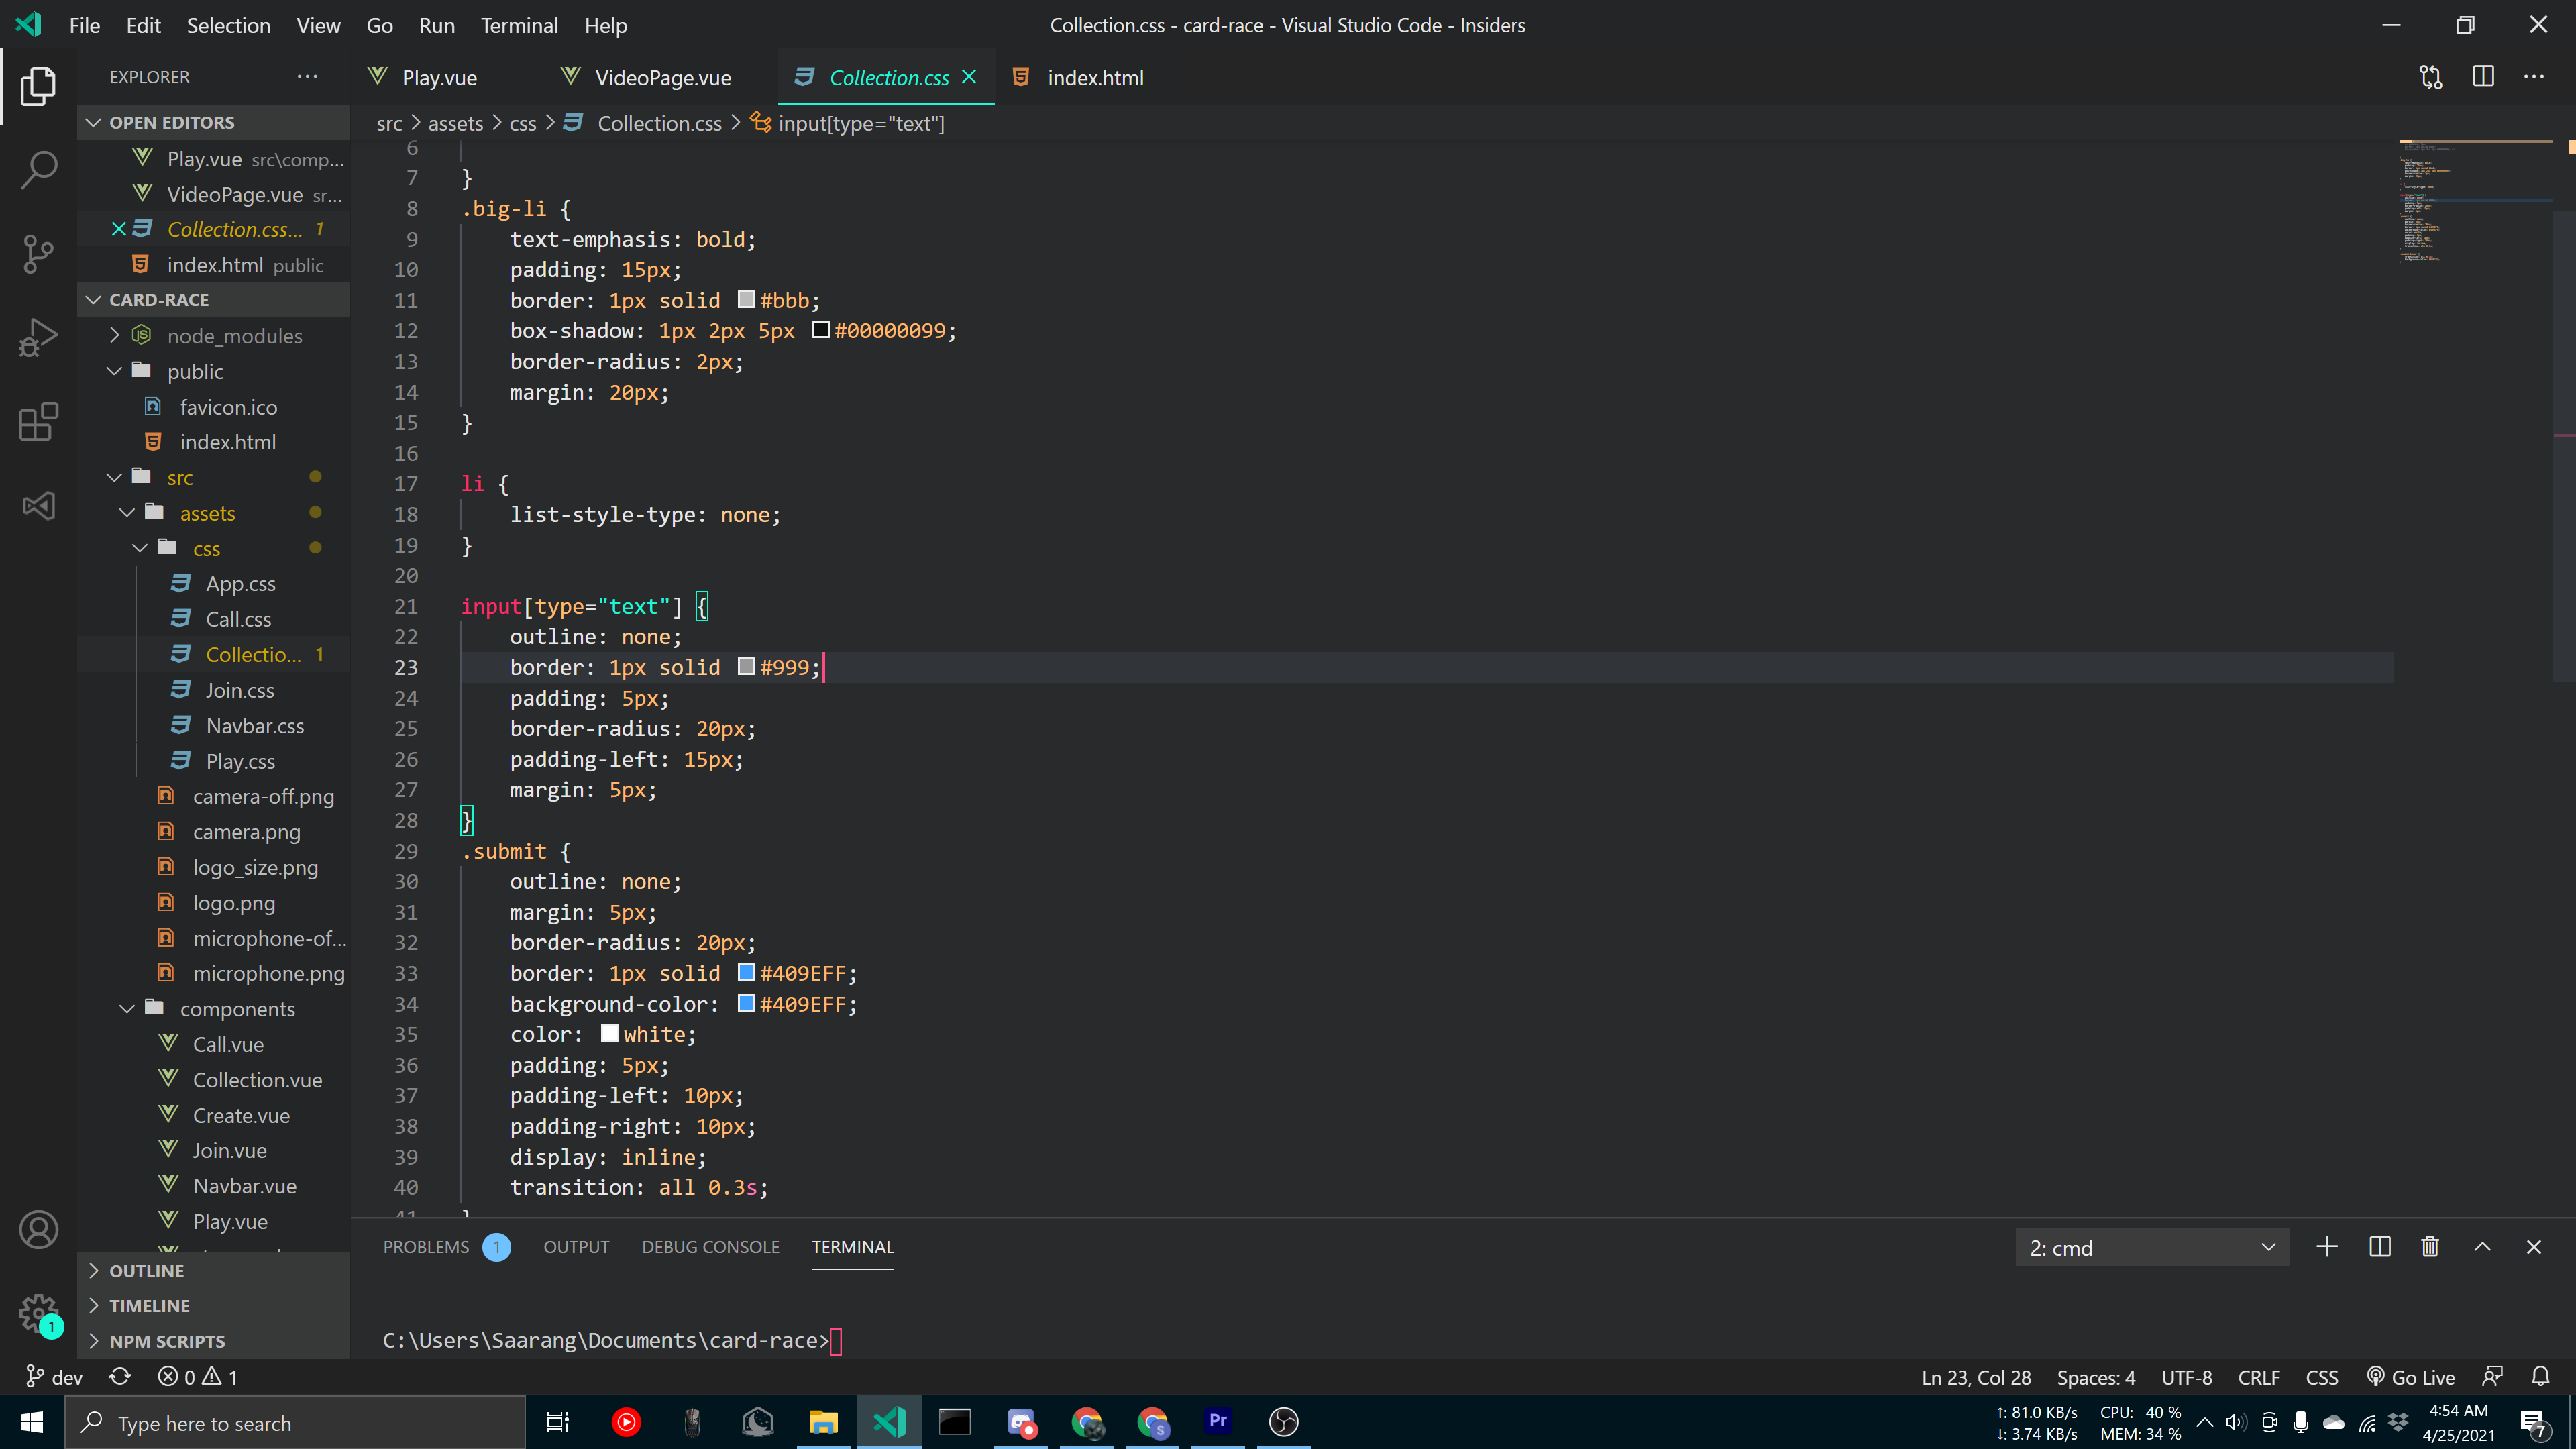The width and height of the screenshot is (2576, 1449).
Task: Expand the node_modules folder
Action: tap(234, 336)
